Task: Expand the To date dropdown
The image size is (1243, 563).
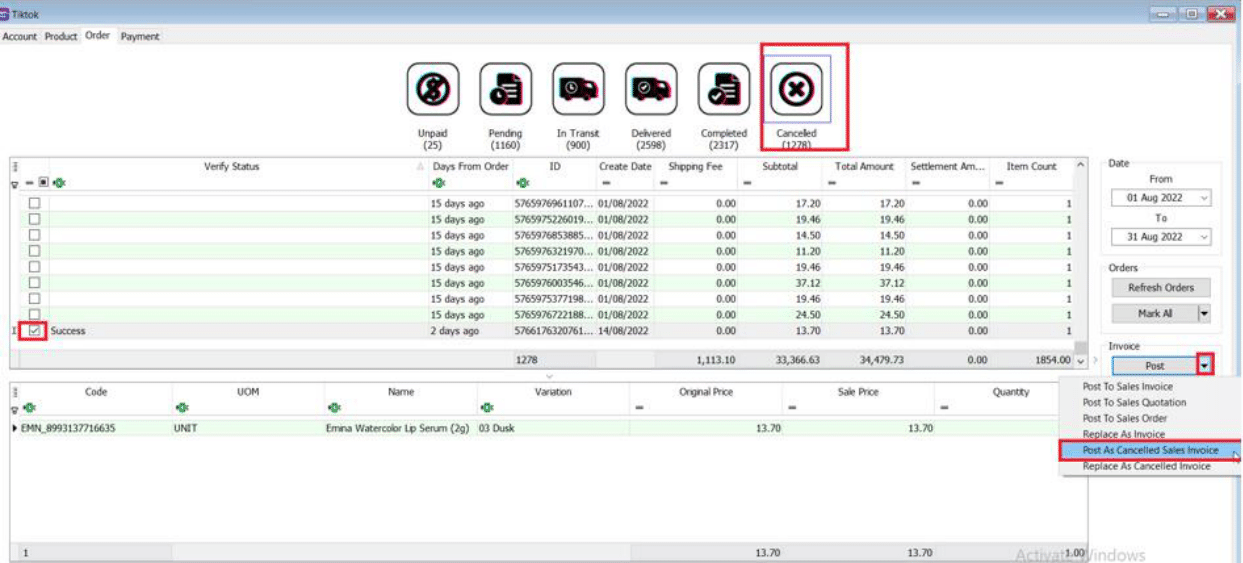Action: [1203, 237]
